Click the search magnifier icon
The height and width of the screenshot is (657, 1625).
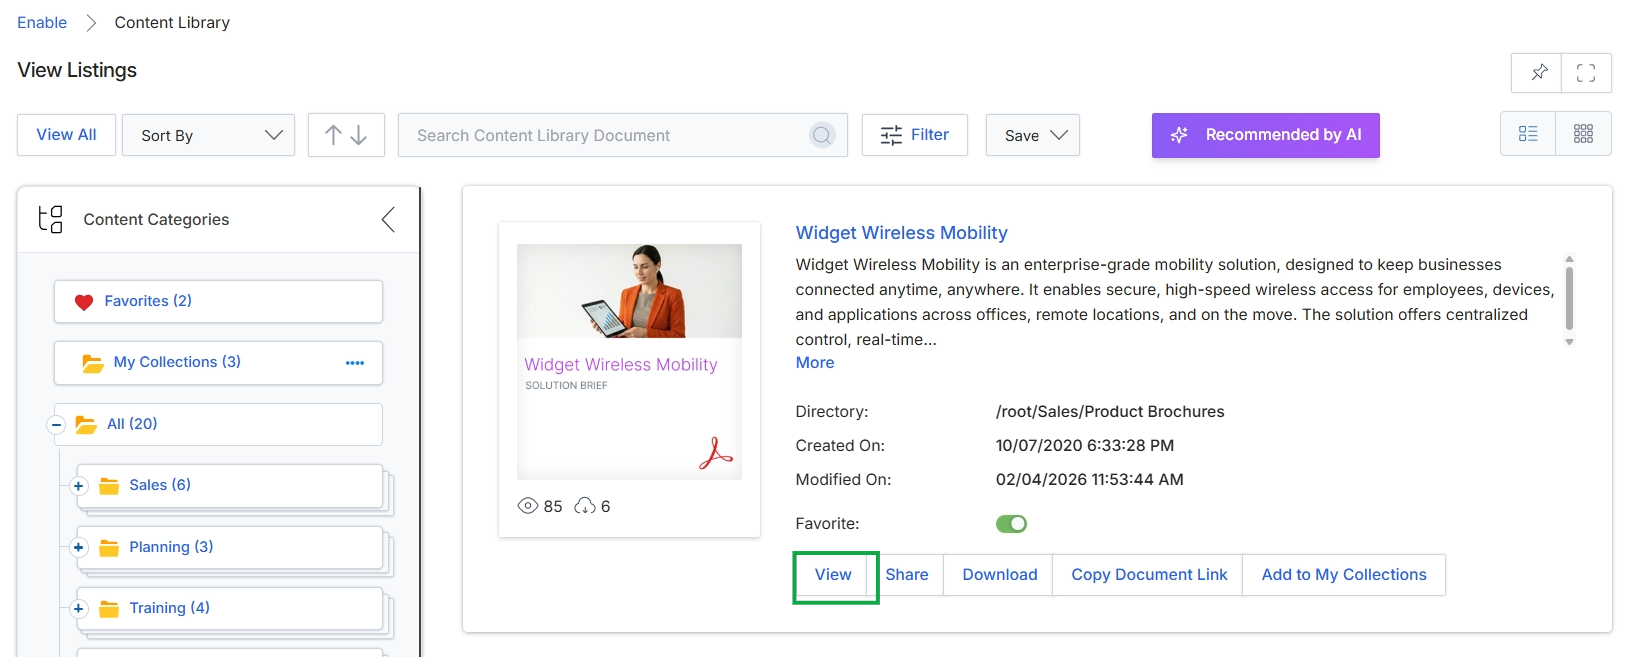822,135
